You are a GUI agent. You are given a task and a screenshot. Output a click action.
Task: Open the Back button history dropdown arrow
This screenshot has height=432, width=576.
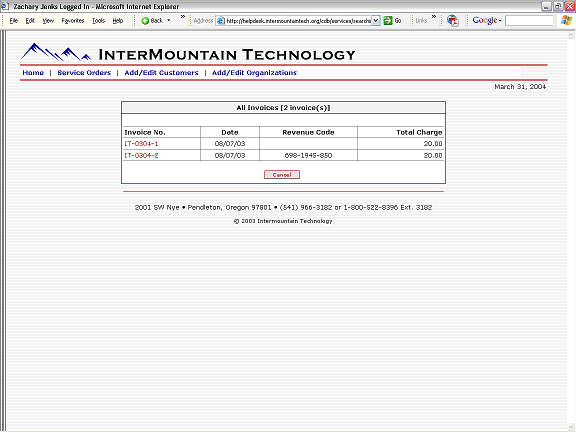pos(169,21)
